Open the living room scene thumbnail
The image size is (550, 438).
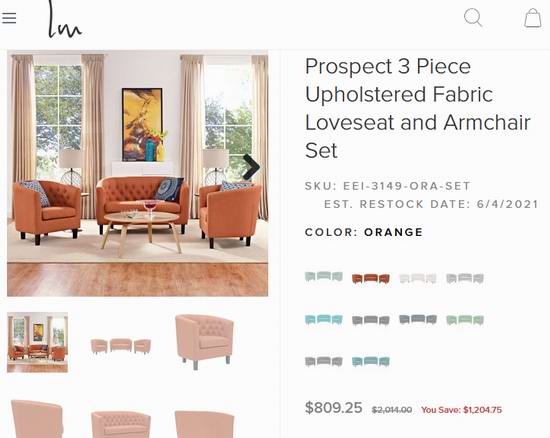click(38, 342)
